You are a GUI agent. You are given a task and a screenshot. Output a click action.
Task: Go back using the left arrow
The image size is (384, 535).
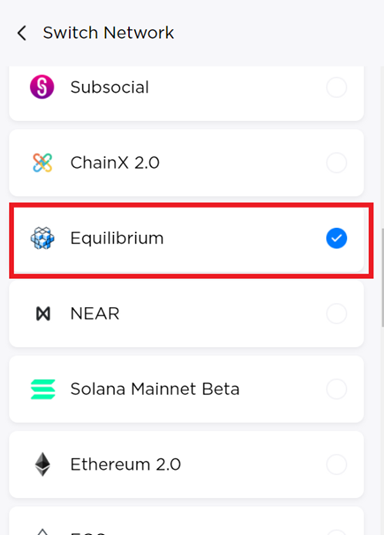(x=22, y=33)
